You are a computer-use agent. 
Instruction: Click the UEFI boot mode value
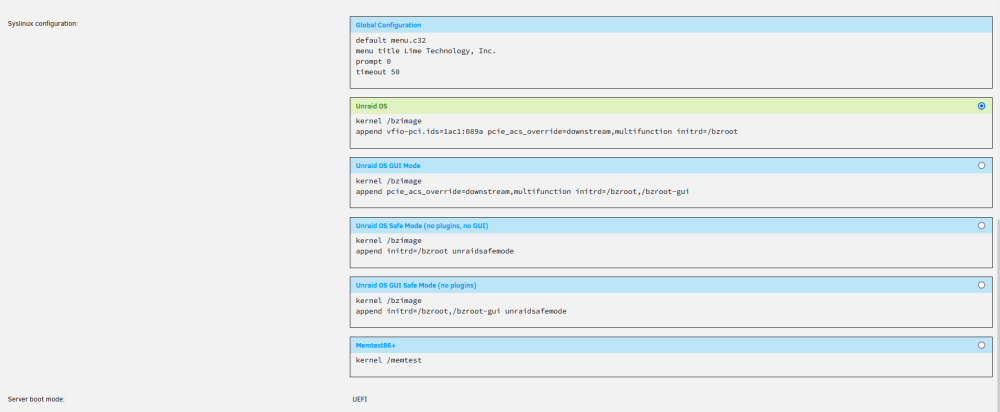(360, 399)
